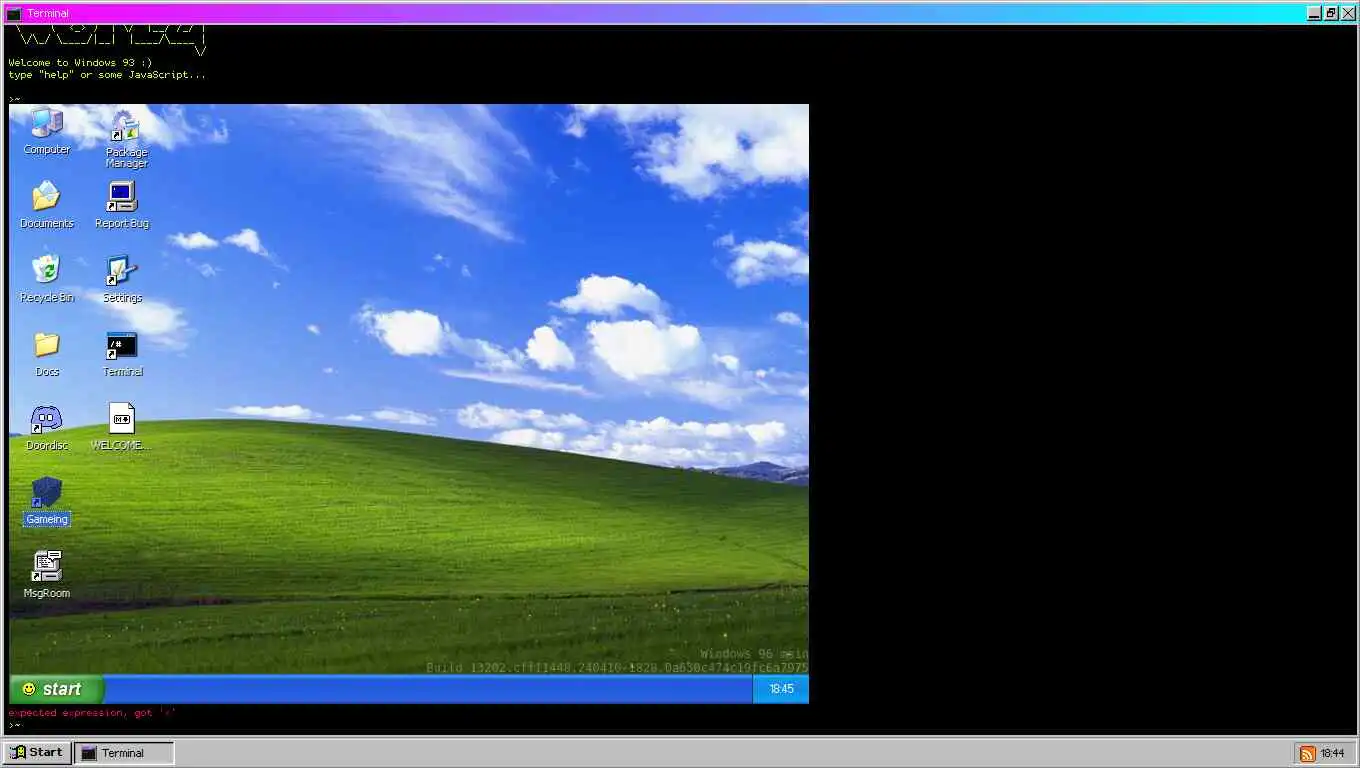Click the 18:45 clock in the blue taskbar
This screenshot has height=768, width=1360.
(x=781, y=689)
